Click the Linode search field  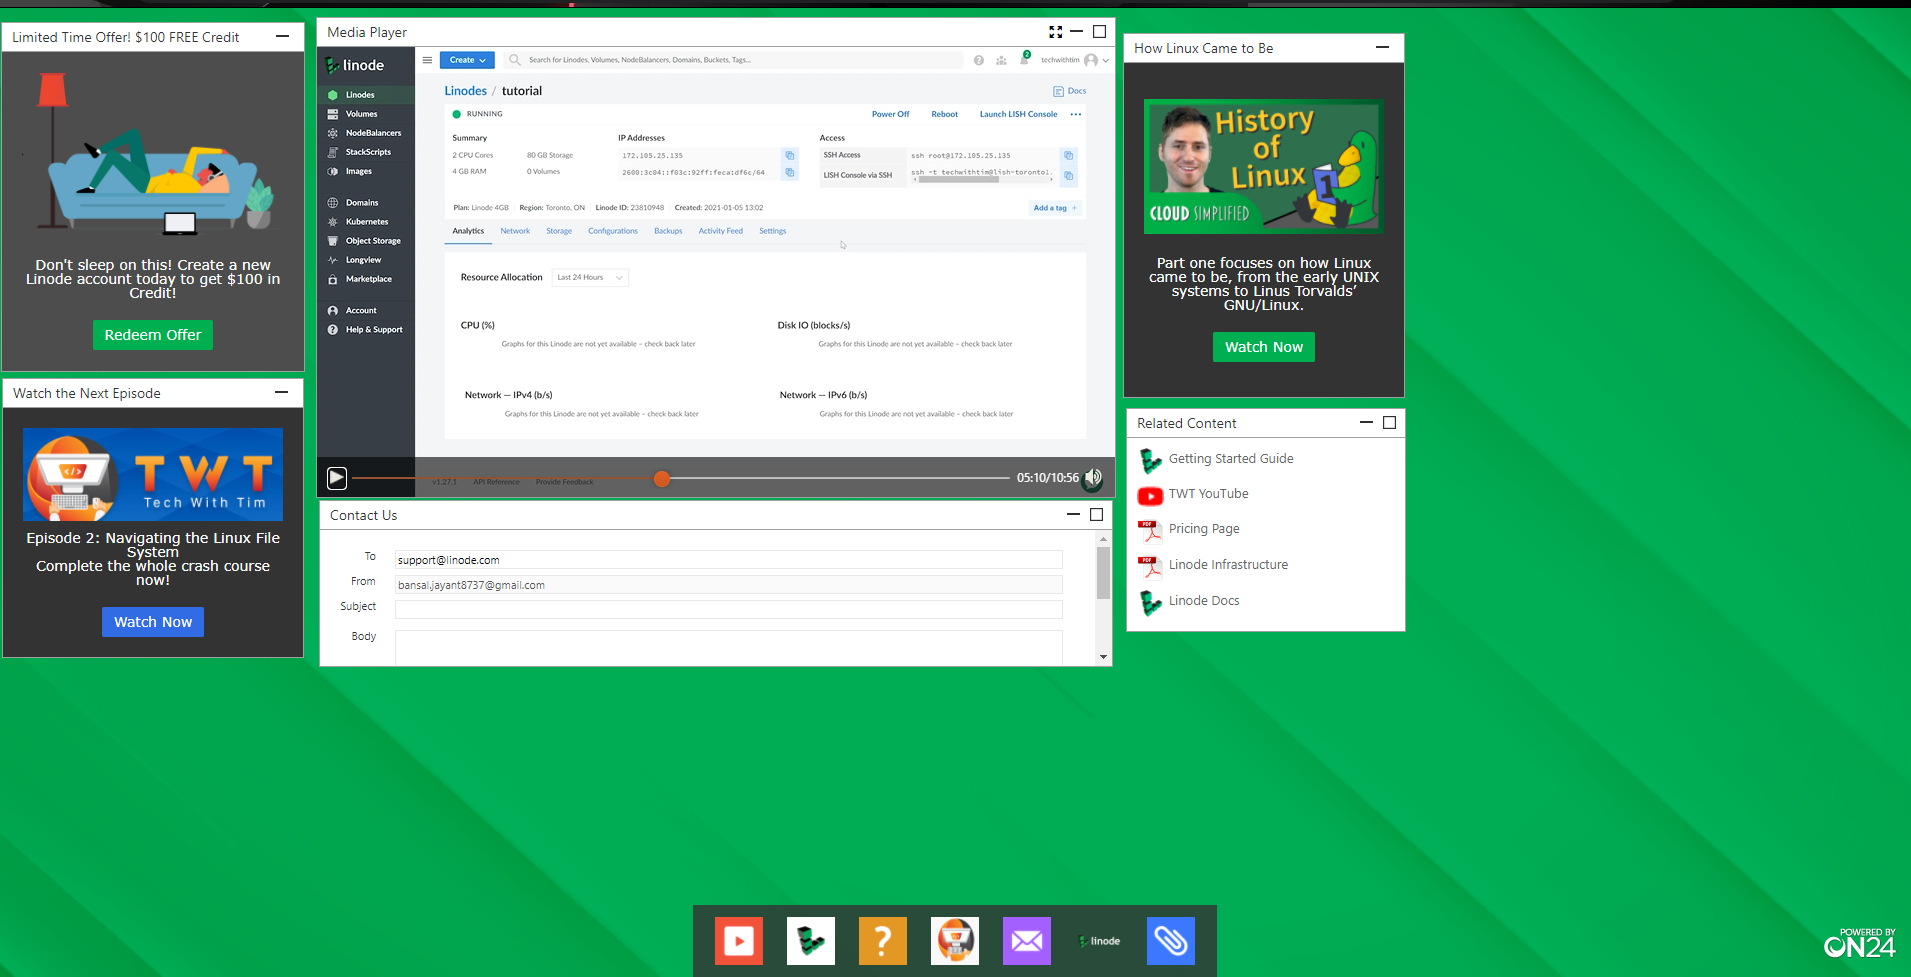coord(735,60)
